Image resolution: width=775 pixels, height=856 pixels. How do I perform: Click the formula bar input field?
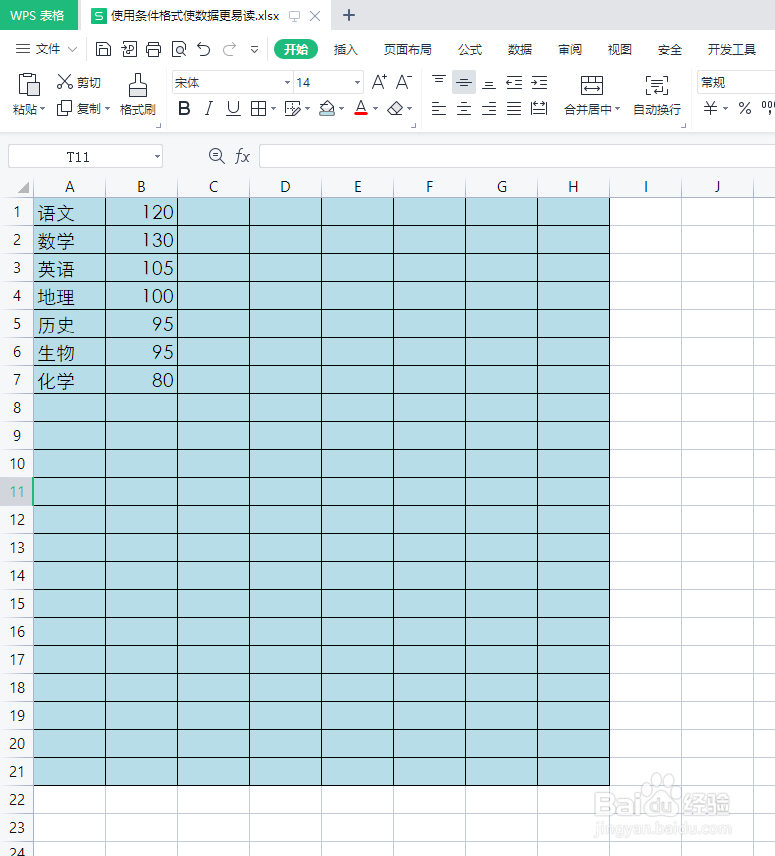point(517,157)
